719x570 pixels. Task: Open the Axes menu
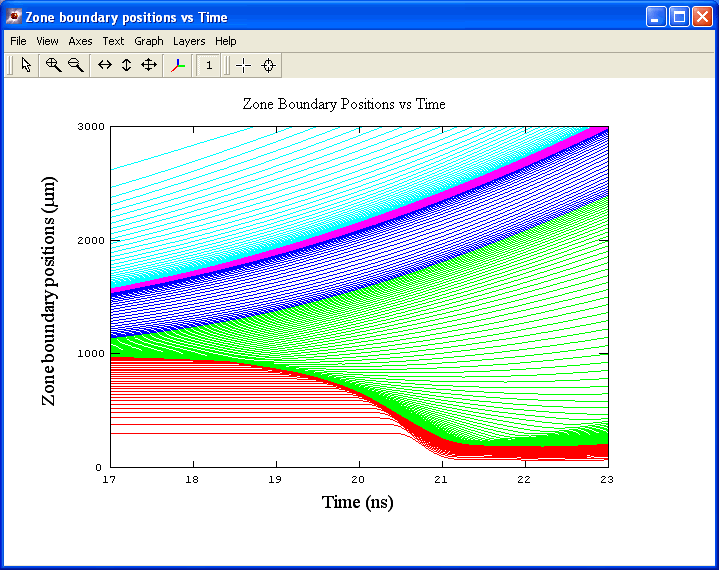(80, 41)
